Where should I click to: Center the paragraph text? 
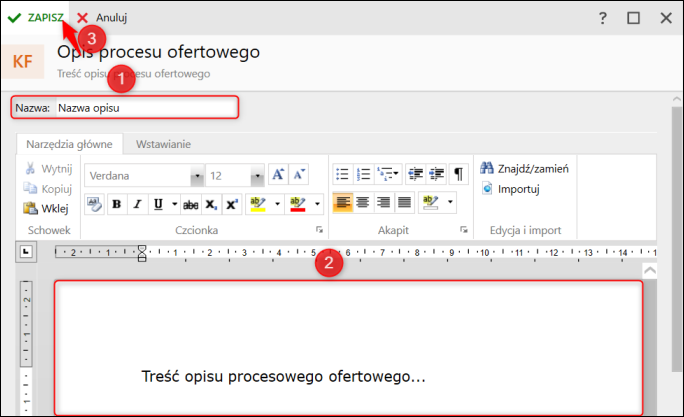point(363,202)
